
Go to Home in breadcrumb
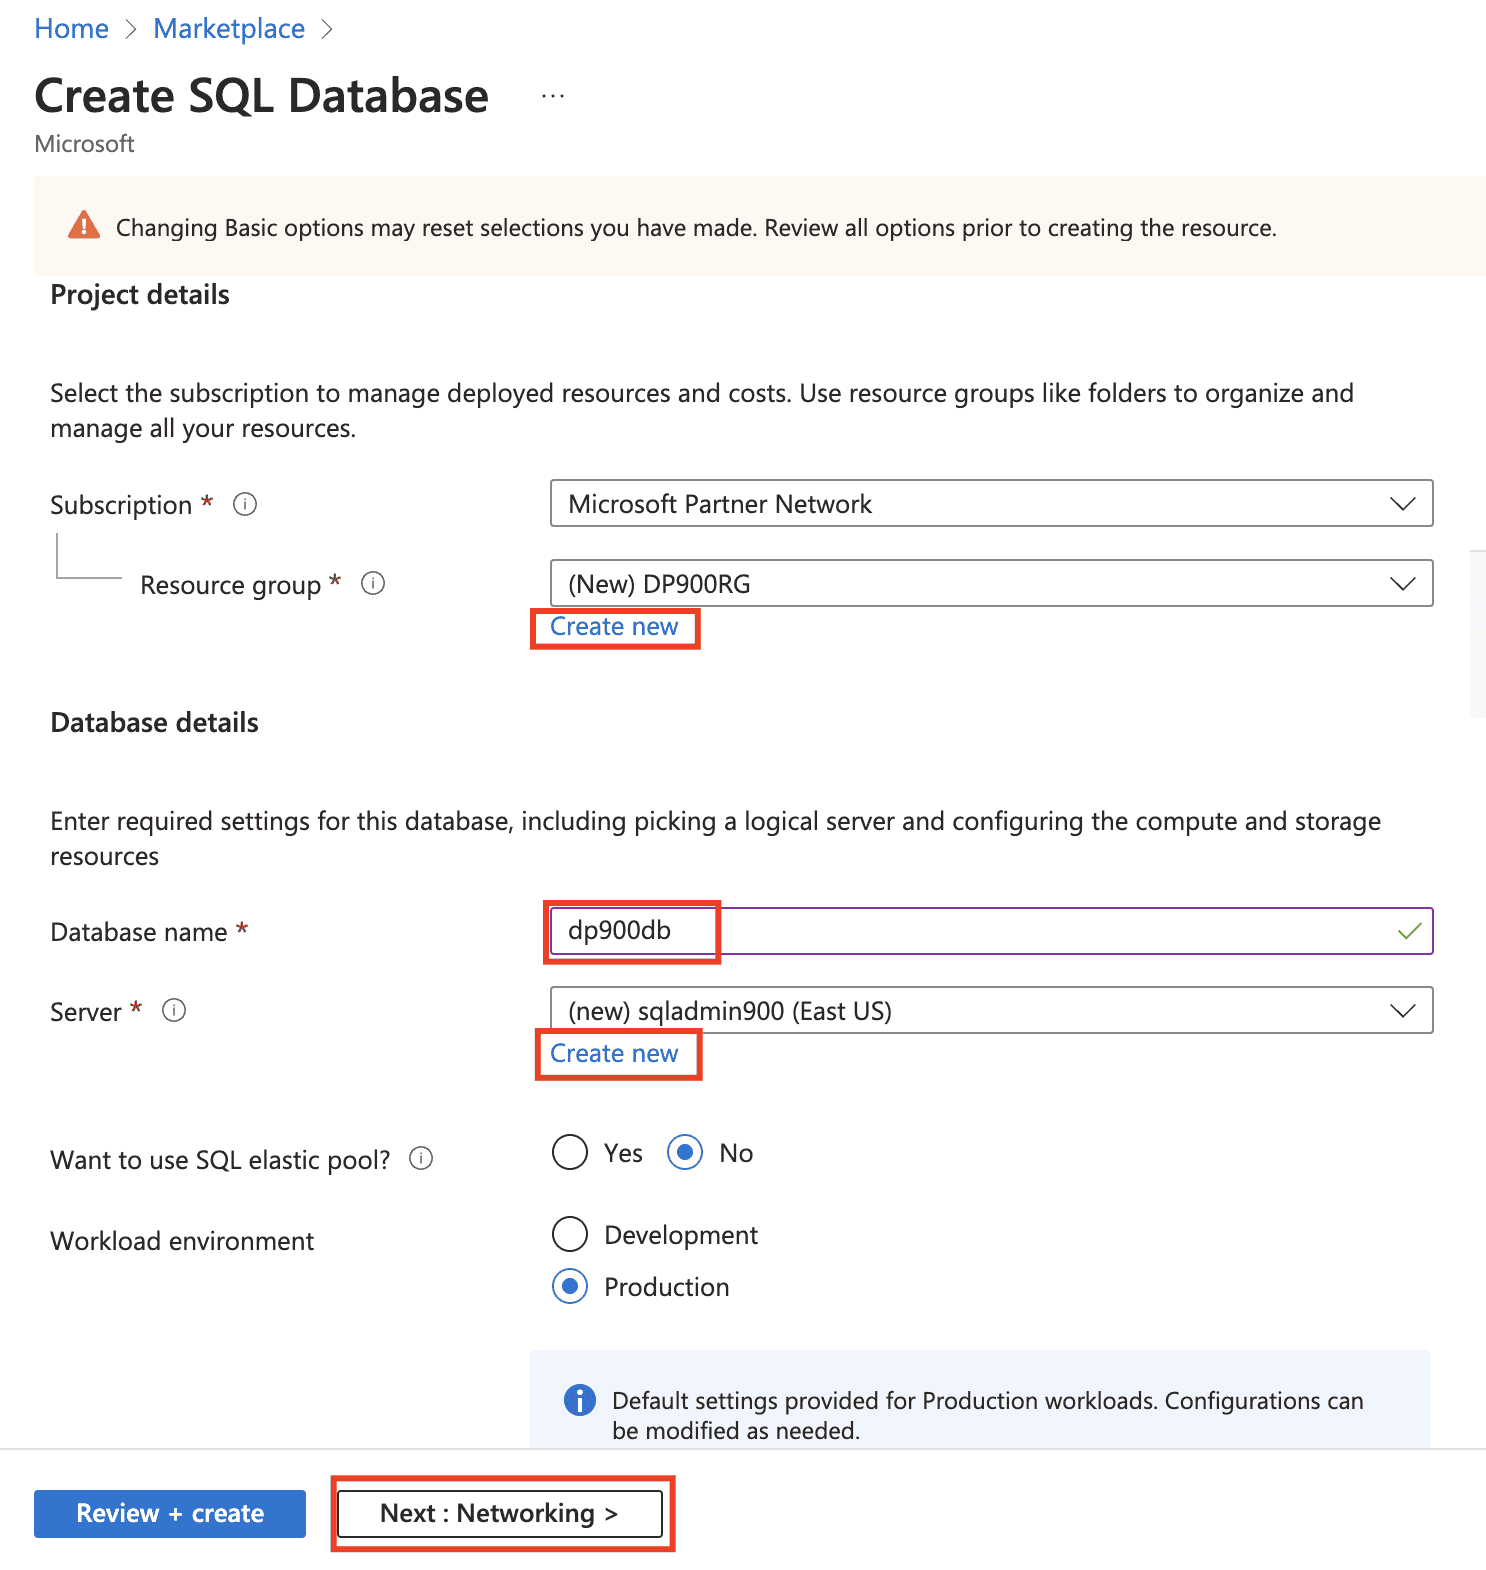[71, 29]
